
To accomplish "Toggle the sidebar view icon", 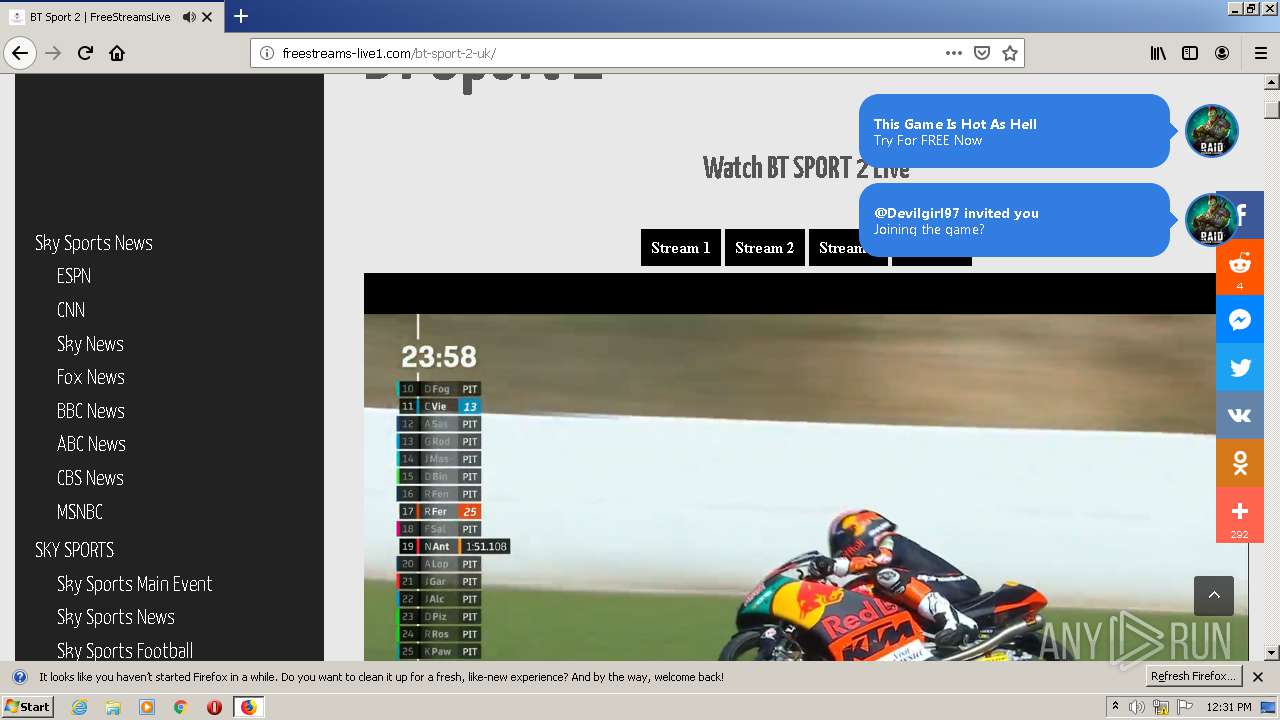I will pyautogui.click(x=1190, y=53).
